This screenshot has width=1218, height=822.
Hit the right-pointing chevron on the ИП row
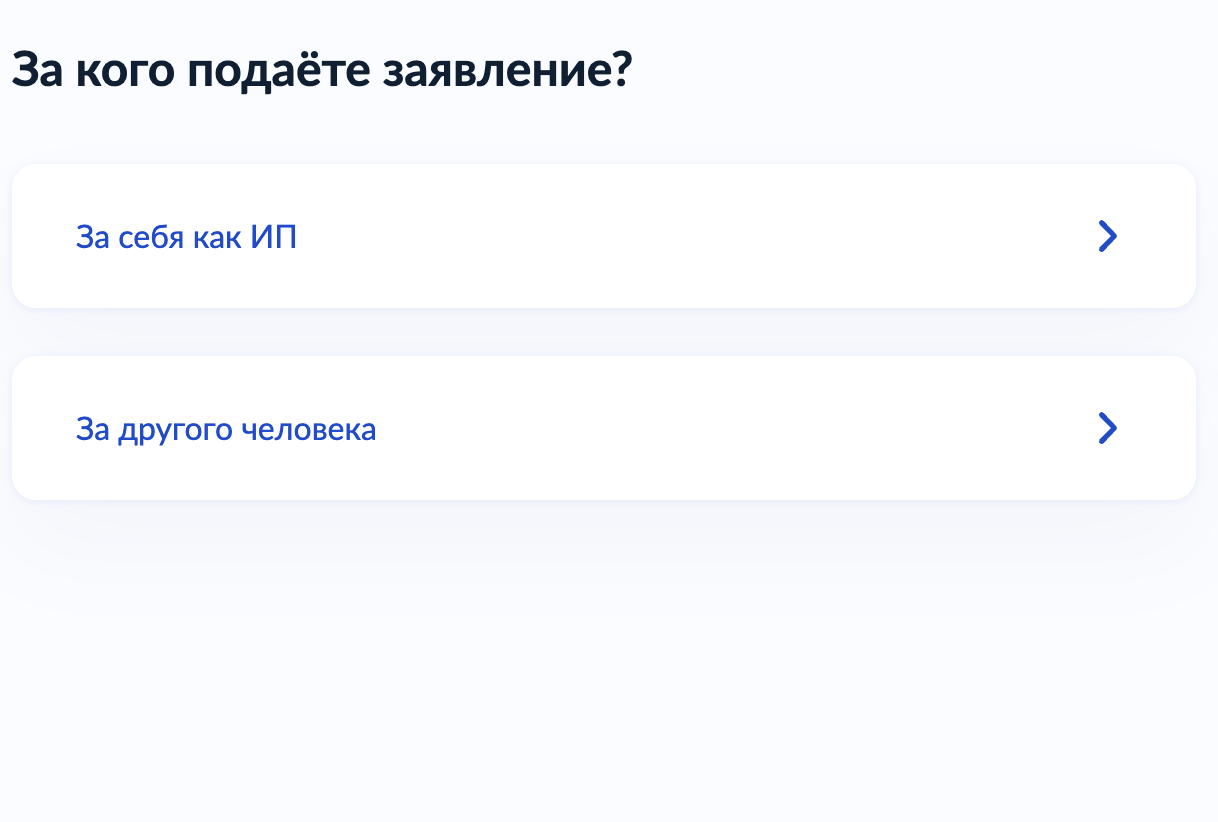(x=1107, y=236)
